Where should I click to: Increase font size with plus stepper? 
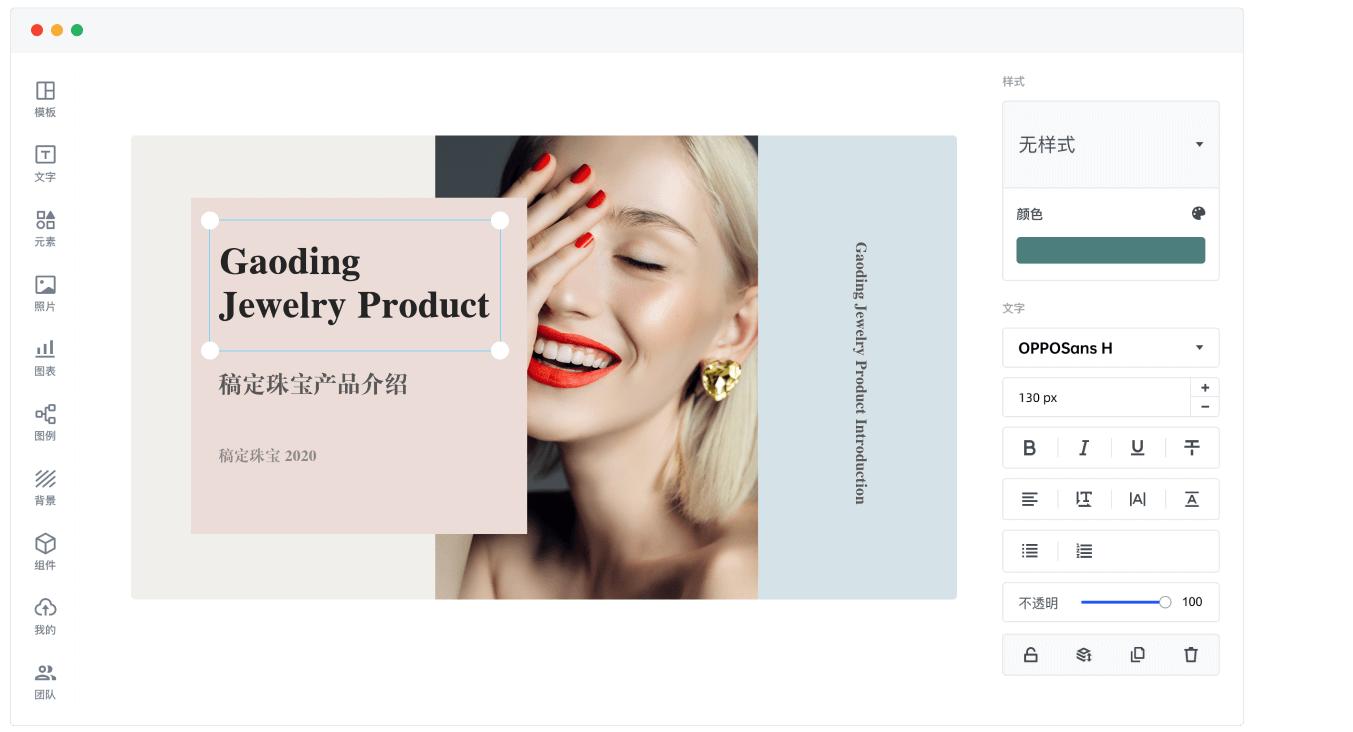(1205, 388)
